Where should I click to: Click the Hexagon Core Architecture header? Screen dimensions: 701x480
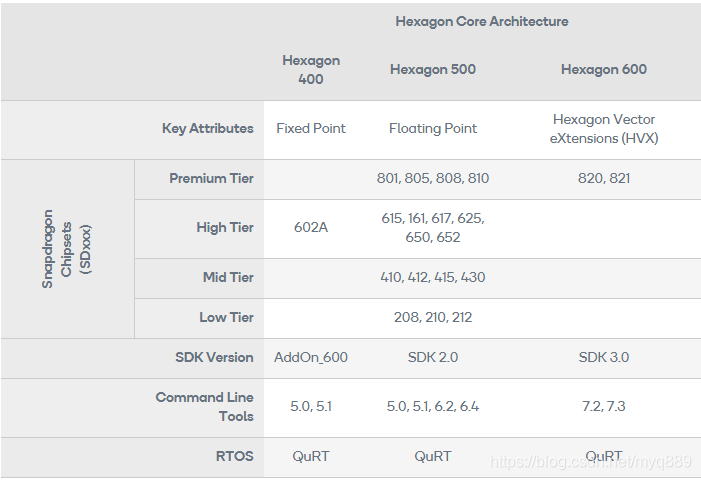coord(481,21)
